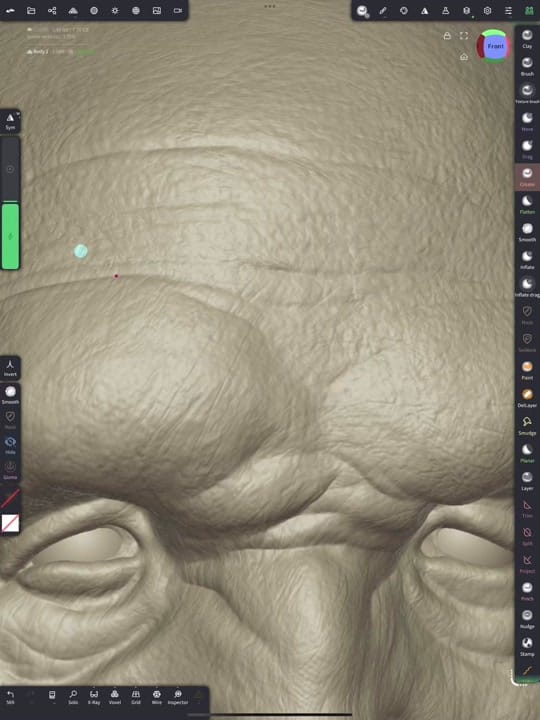This screenshot has height=720, width=540.
Task: Select the Trim tool
Action: tap(527, 508)
